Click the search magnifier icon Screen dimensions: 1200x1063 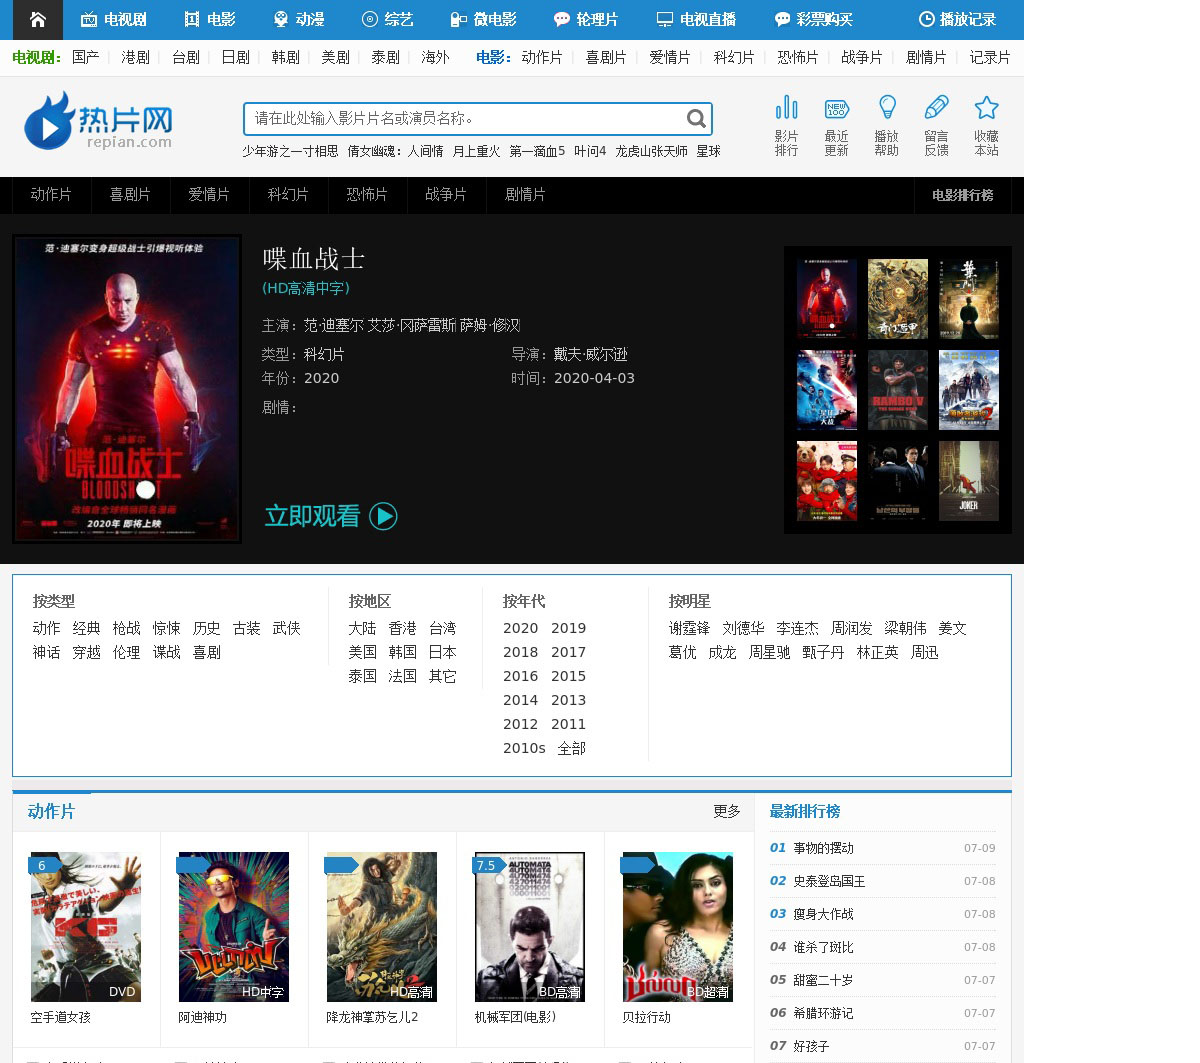696,119
